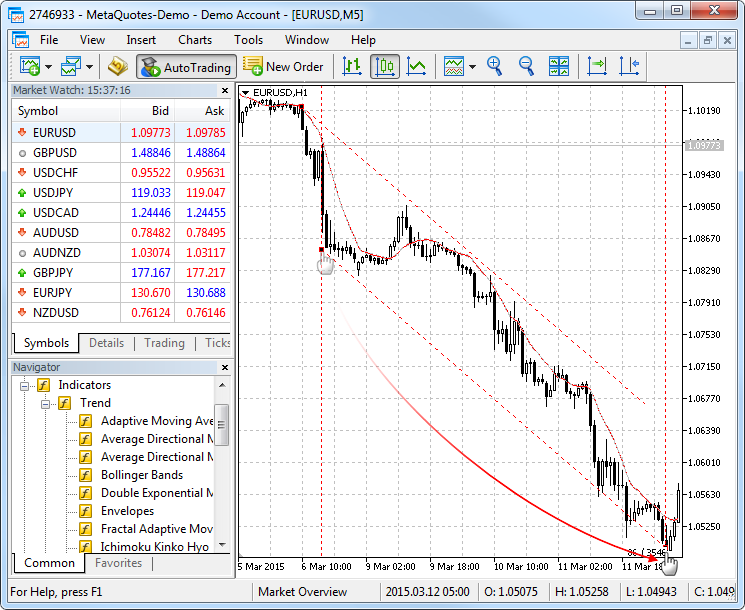
Task: Collapse the Trend tree folder
Action: point(45,404)
